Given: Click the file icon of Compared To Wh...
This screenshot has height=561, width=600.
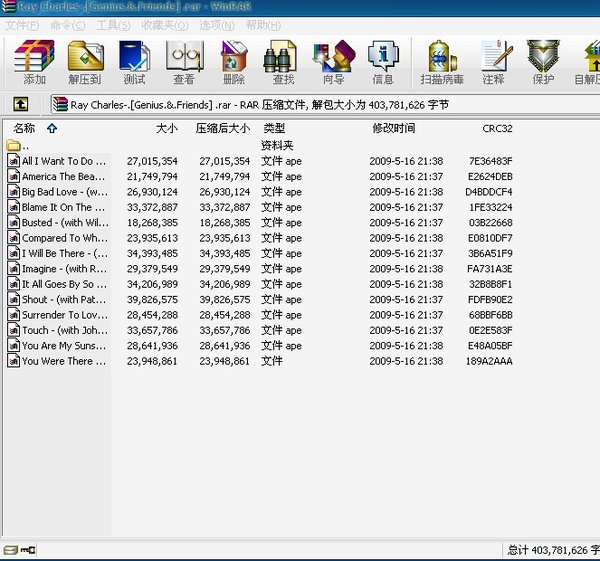Looking at the screenshot, I should [x=13, y=238].
